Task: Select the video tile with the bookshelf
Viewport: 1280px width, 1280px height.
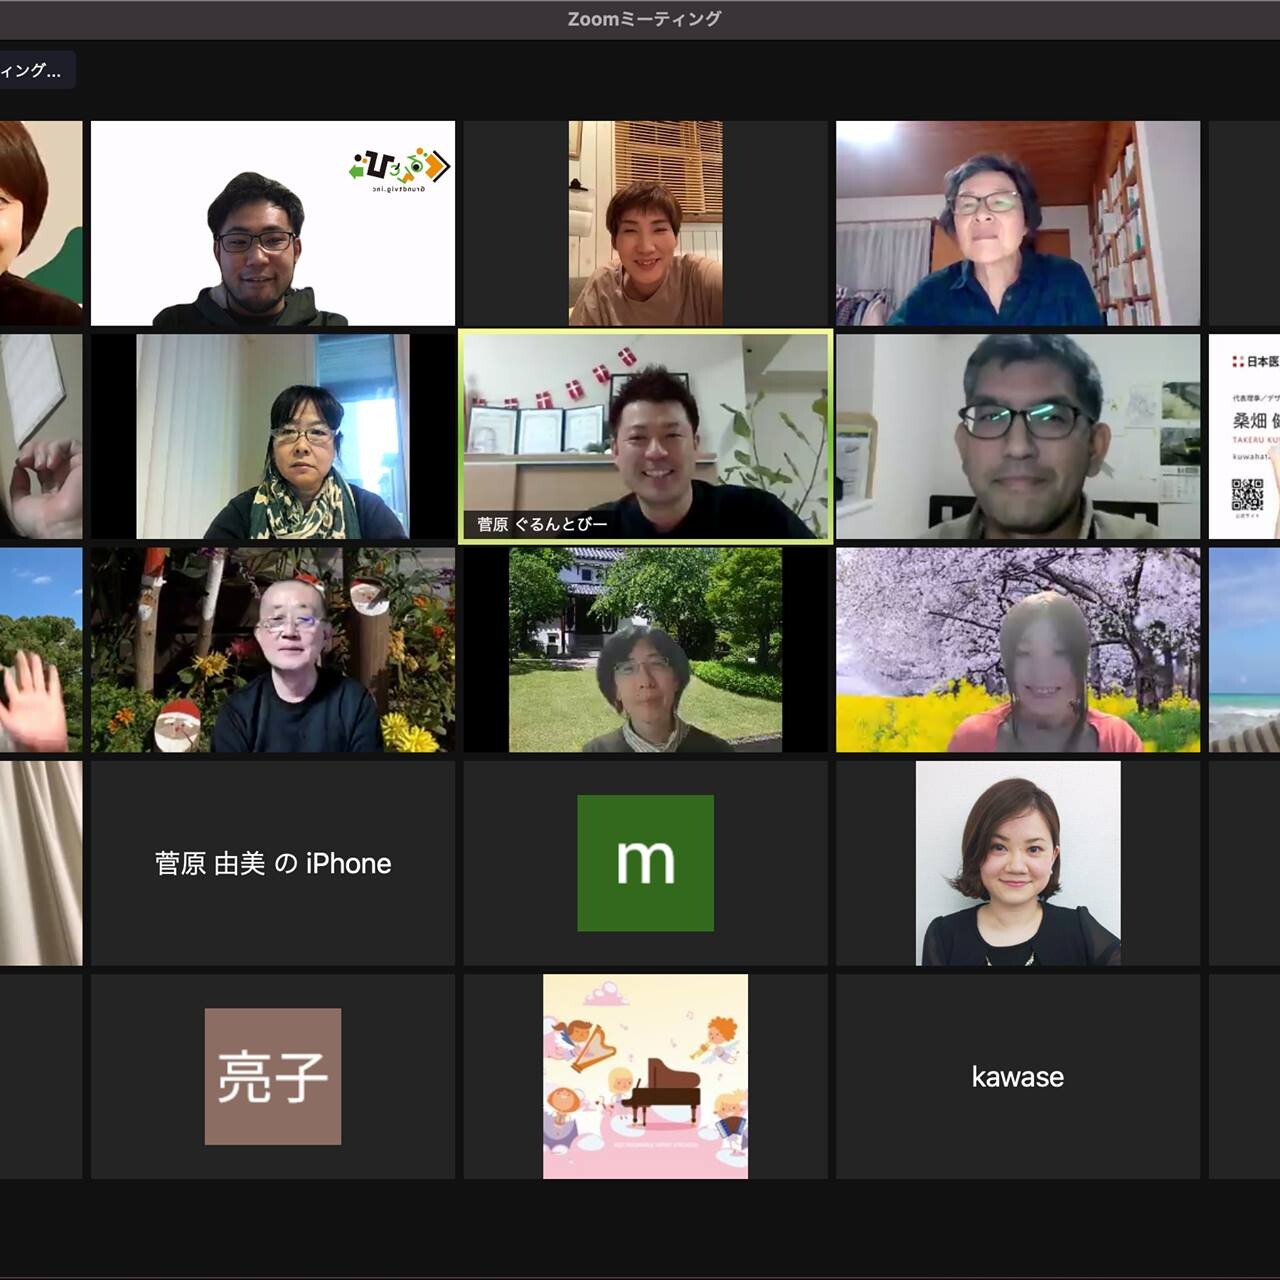Action: (1017, 223)
